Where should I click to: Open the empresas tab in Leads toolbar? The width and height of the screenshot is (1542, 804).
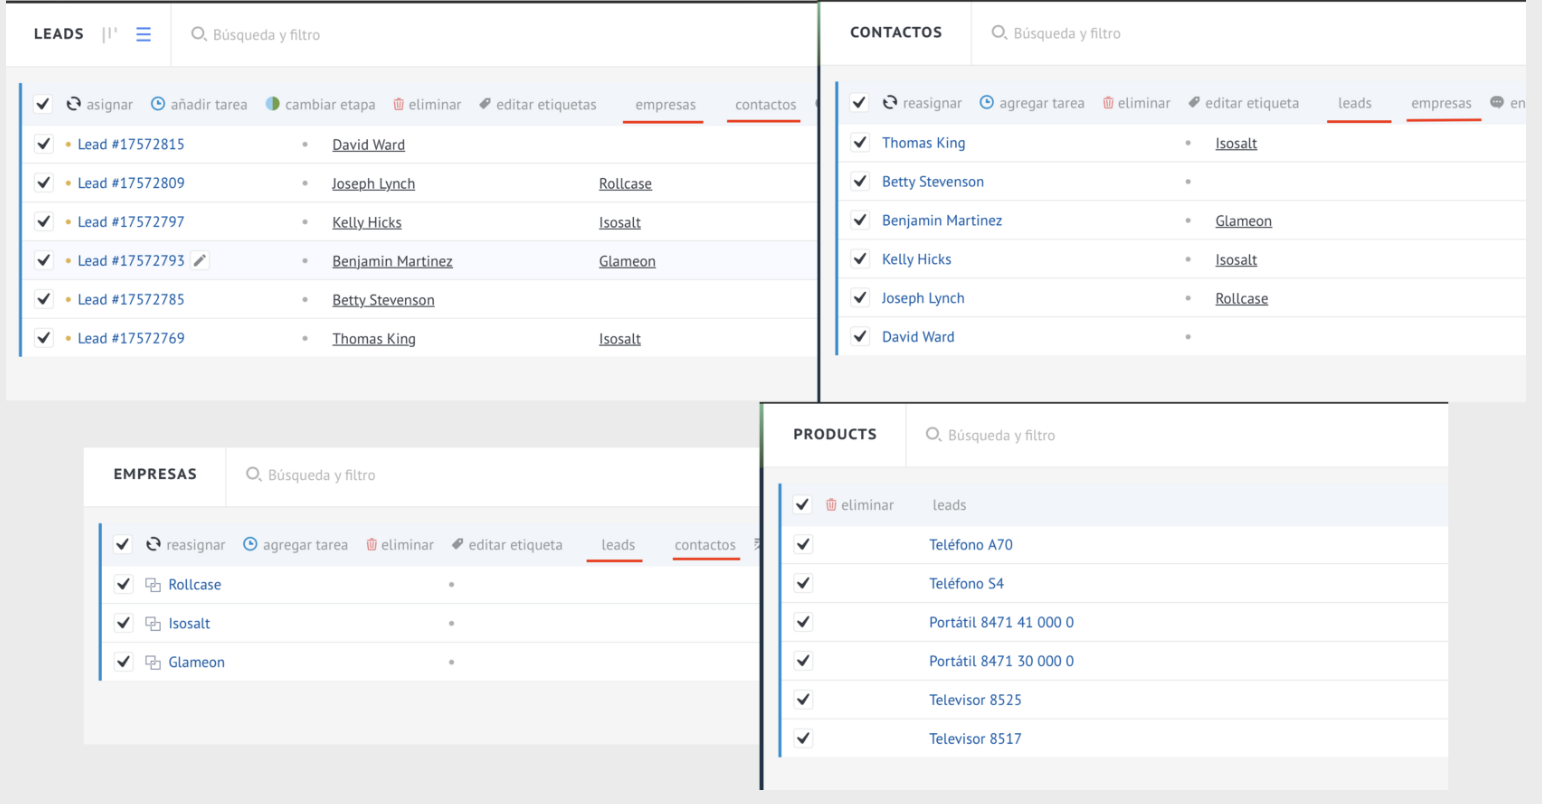click(665, 104)
